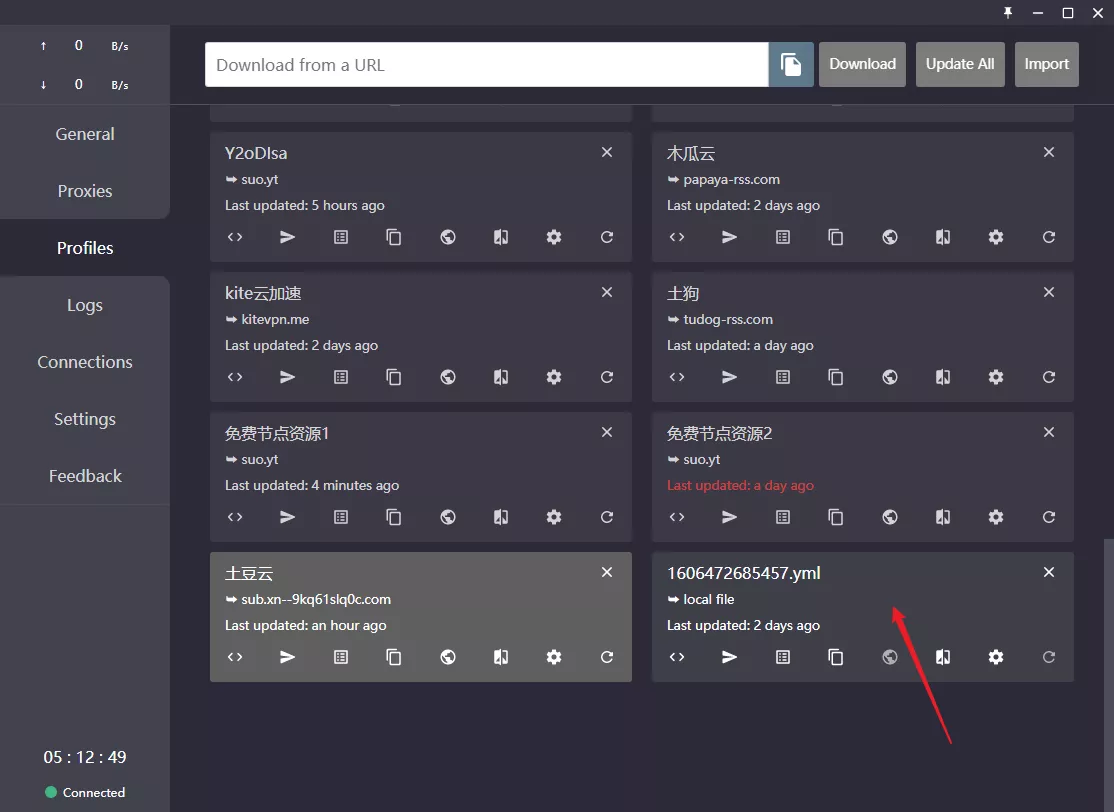This screenshot has height=812, width=1114.
Task: Copy the 土狗 profile
Action: click(x=836, y=377)
